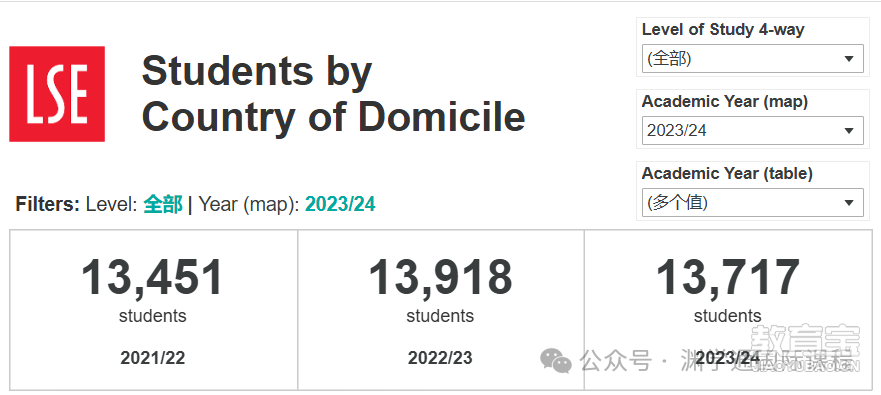Open the Academic Year (table) dropdown
Image resolution: width=881 pixels, height=395 pixels.
coord(752,202)
